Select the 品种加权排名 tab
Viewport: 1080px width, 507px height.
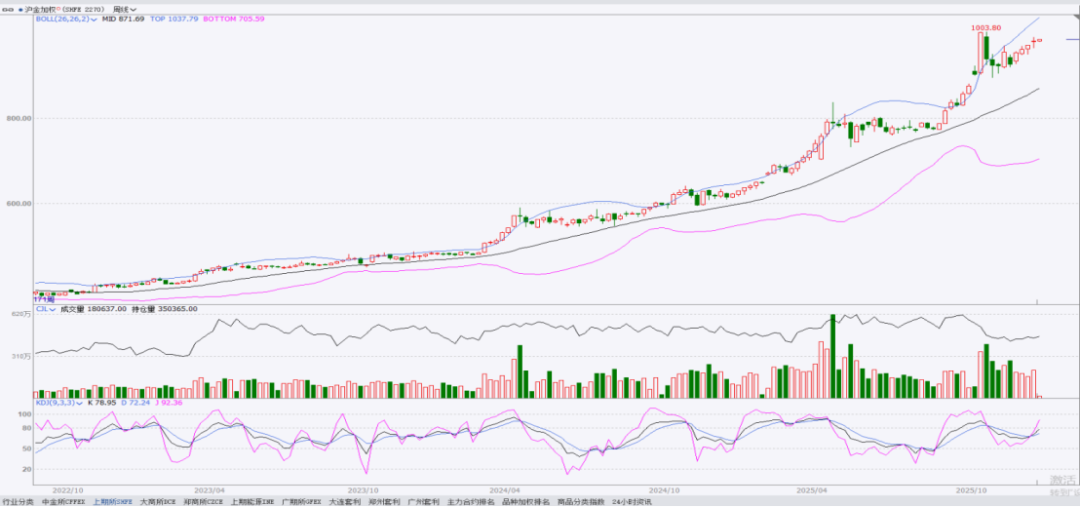(x=526, y=502)
